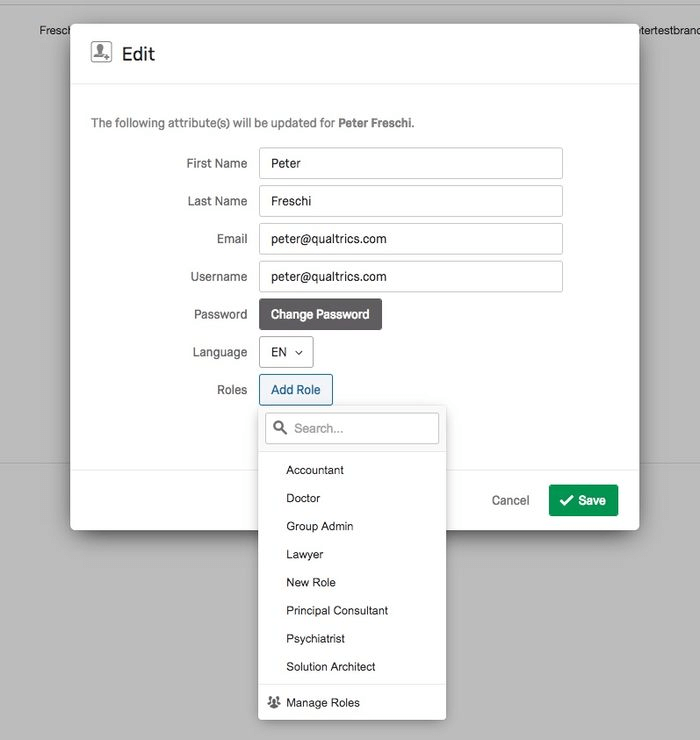Viewport: 700px width, 740px height.
Task: Choose the Principal Consultant role
Action: click(x=352, y=610)
